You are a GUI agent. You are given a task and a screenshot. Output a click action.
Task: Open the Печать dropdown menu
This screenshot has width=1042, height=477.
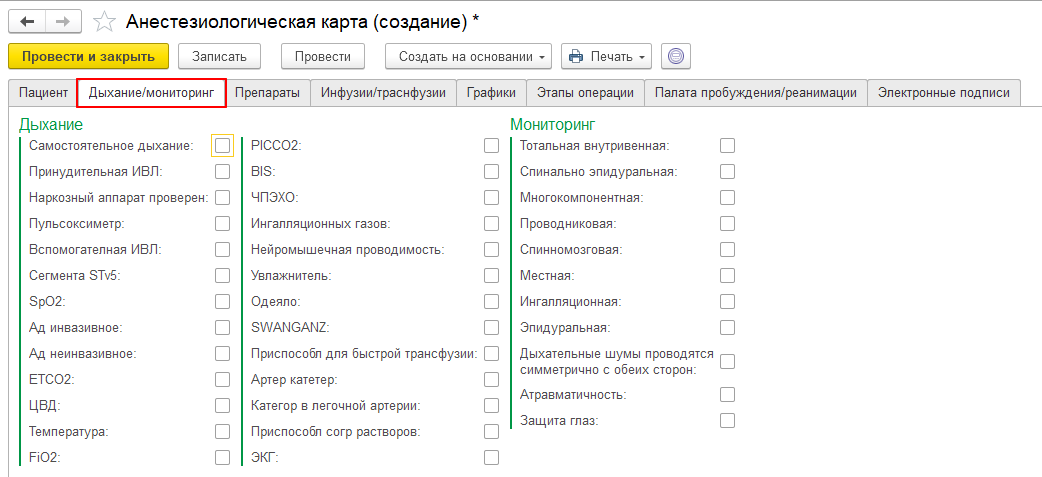point(606,56)
